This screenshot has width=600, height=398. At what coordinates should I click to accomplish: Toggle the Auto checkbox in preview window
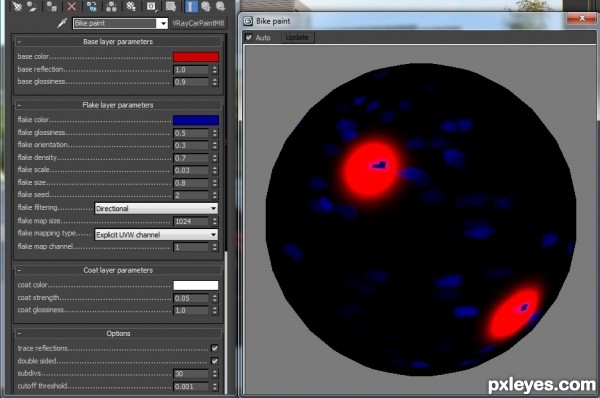249,37
